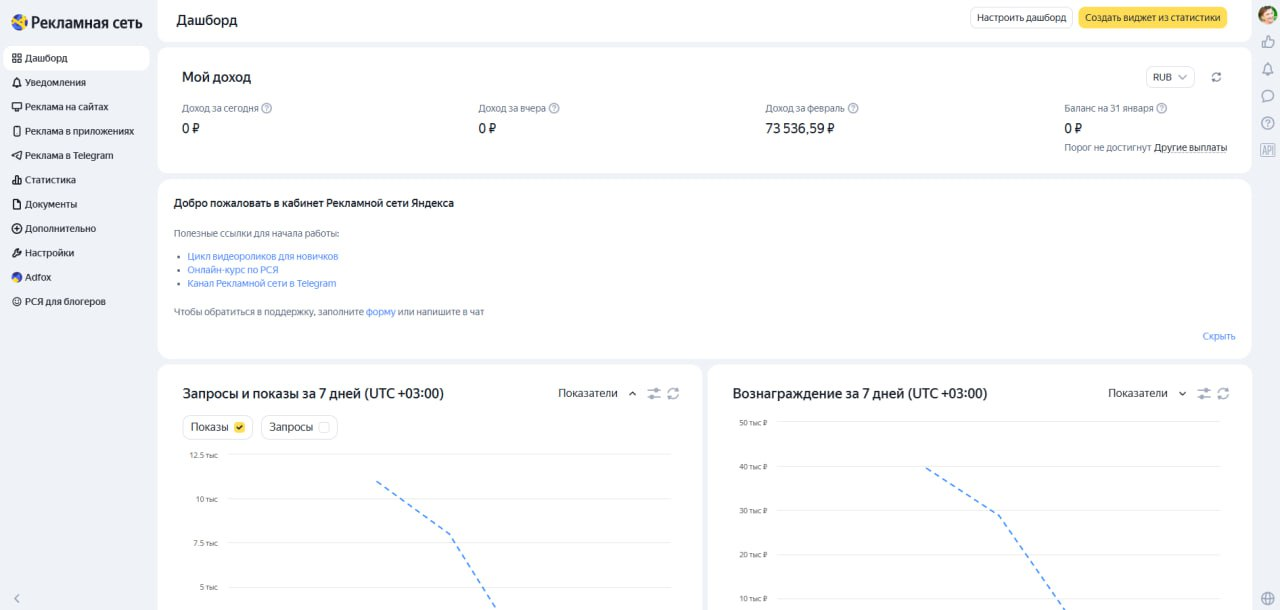Expand Показатели on the Вознаграждение chart
1280x610 pixels.
pyautogui.click(x=1181, y=393)
